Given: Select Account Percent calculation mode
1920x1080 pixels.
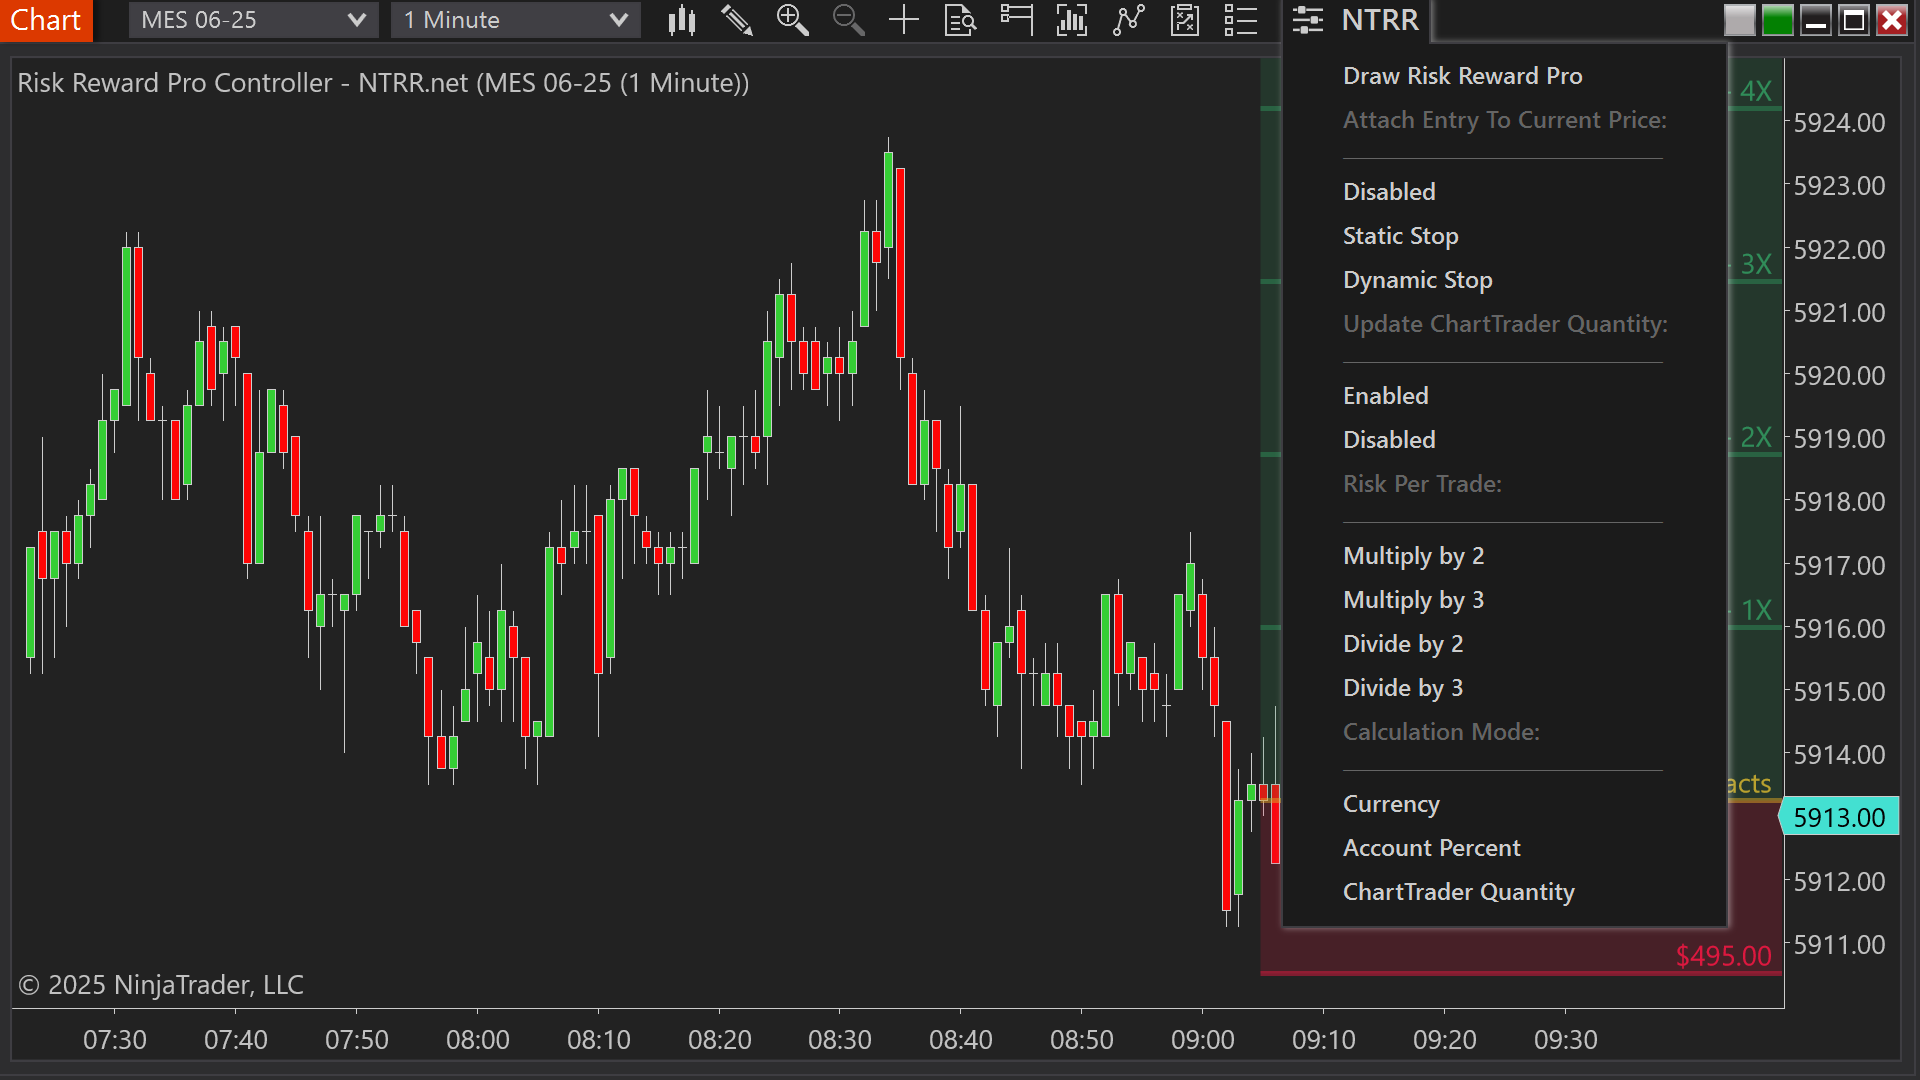Looking at the screenshot, I should point(1431,847).
